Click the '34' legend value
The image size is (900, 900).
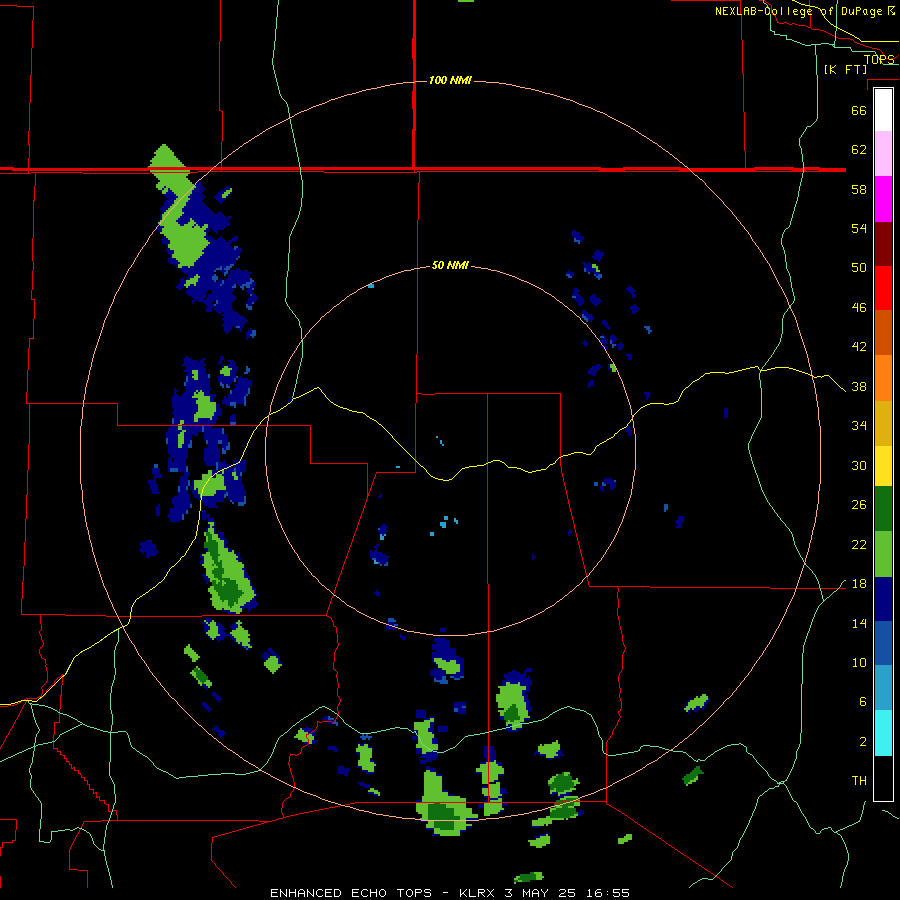859,426
